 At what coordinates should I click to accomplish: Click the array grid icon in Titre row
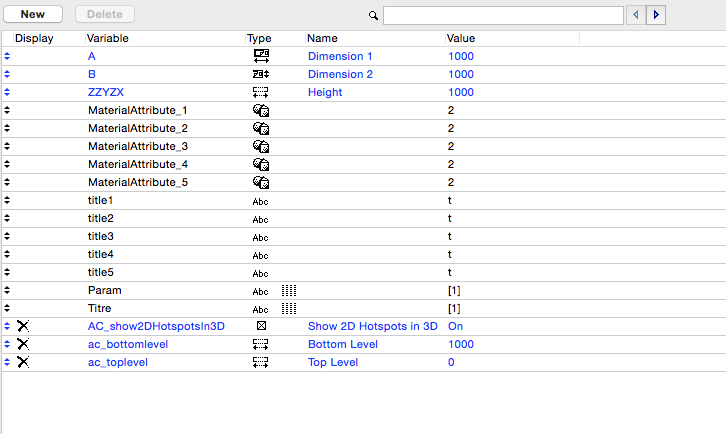click(289, 308)
